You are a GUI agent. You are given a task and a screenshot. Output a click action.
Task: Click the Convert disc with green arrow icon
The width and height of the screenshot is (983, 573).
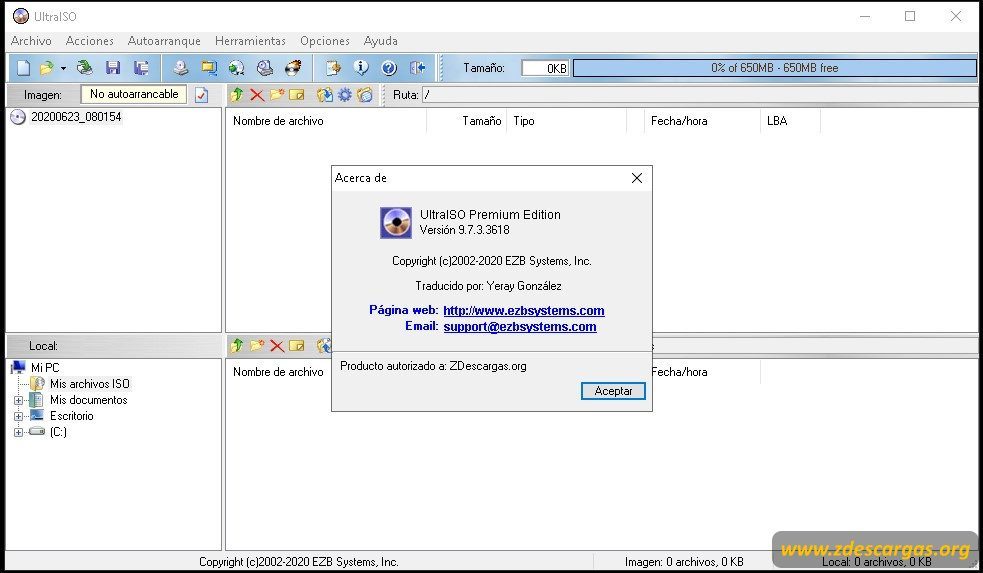[x=236, y=68]
